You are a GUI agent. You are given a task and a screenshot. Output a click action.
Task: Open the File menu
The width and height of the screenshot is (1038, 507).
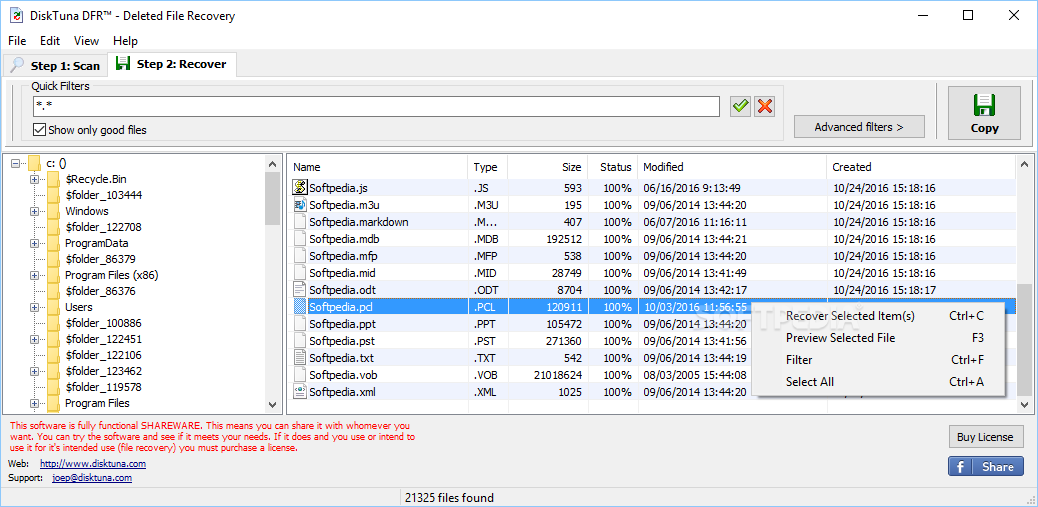(x=17, y=40)
